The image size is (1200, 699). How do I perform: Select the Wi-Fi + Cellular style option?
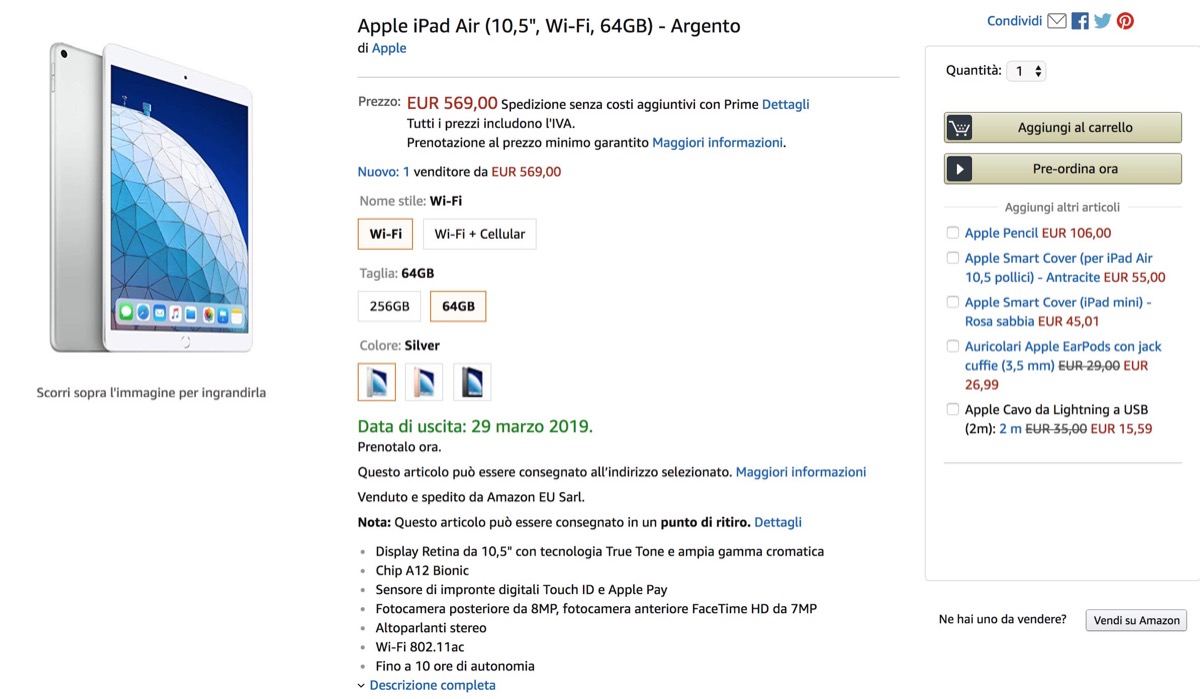(479, 234)
